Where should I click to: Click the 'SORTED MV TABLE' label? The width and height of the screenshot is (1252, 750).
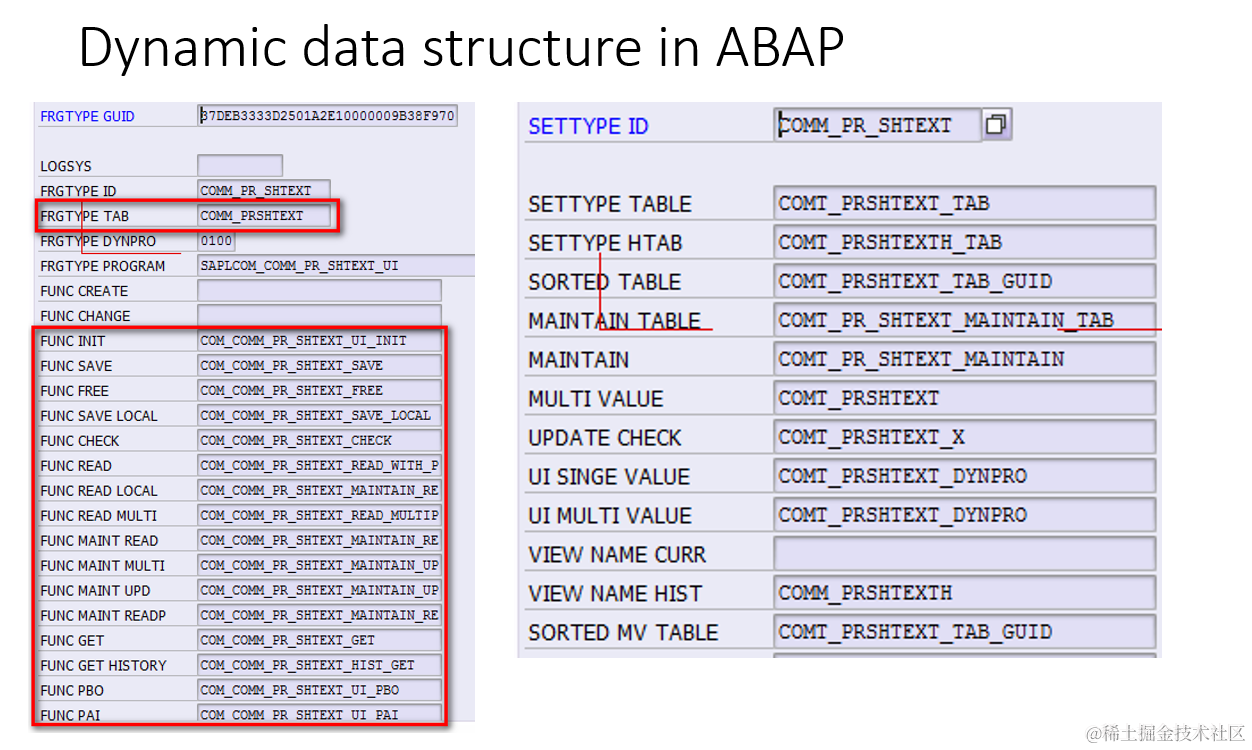point(623,633)
